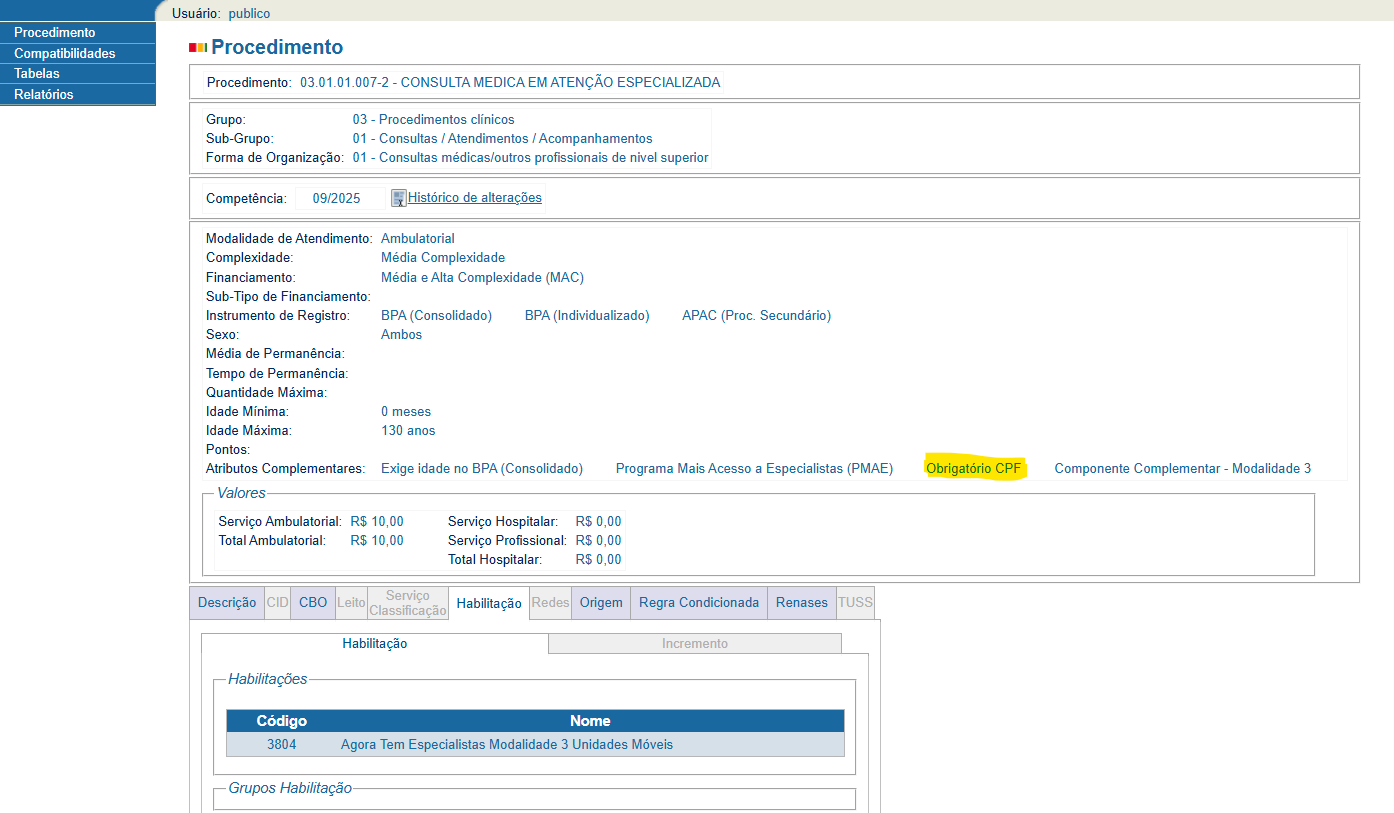This screenshot has height=813, width=1394.
Task: Click Exige idade no BPA (Consolidado)
Action: (482, 469)
